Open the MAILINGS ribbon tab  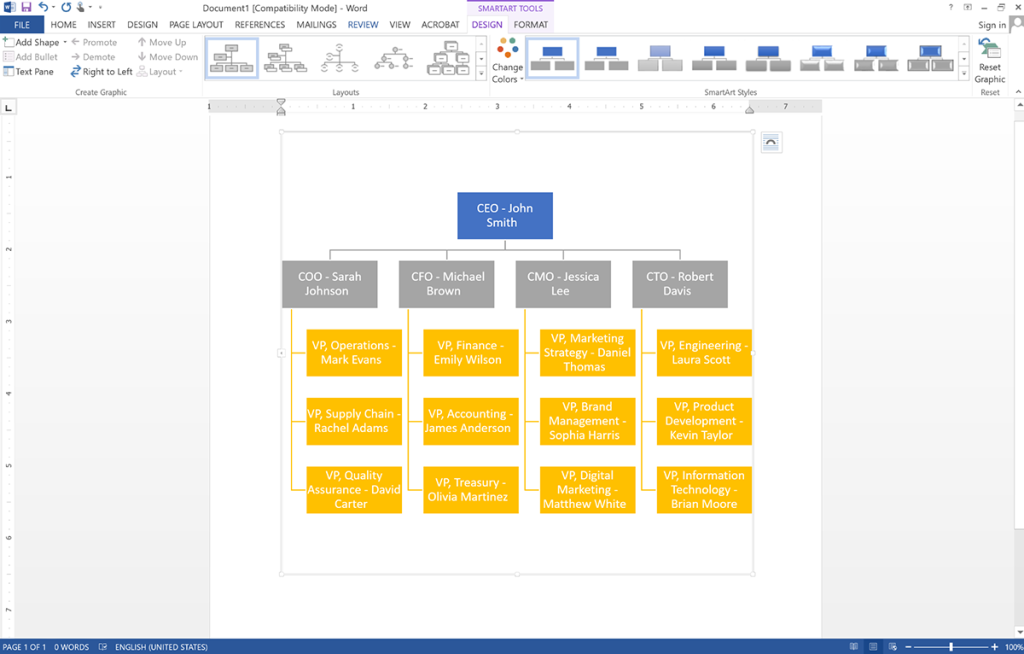point(315,24)
